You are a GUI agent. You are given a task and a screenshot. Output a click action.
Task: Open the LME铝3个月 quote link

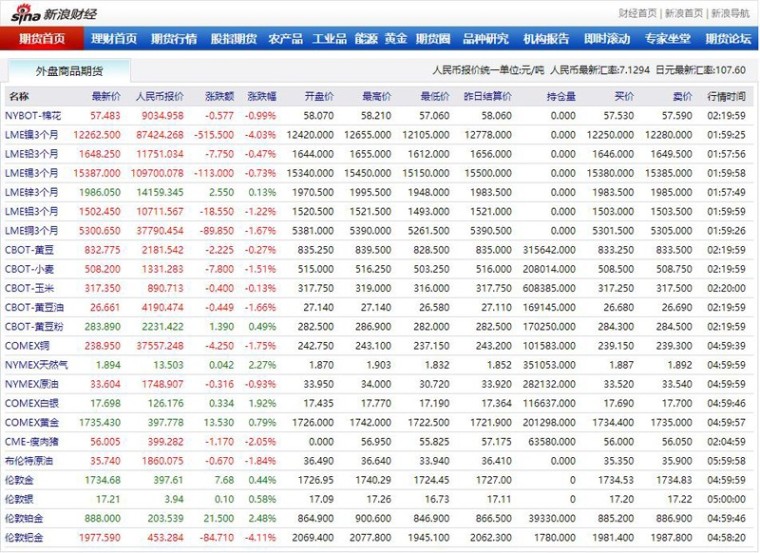[x=32, y=211]
